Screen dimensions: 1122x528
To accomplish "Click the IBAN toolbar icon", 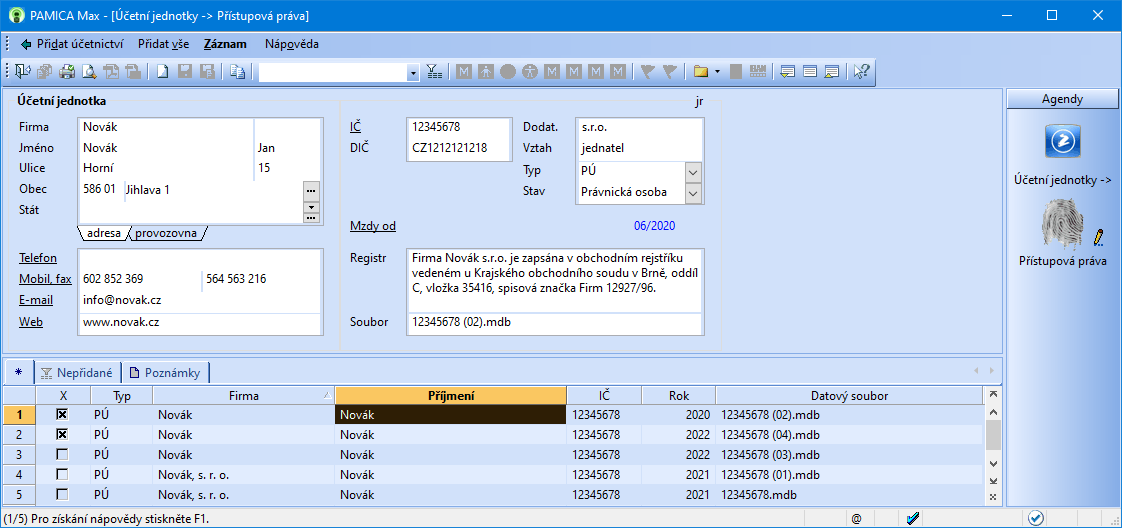I will (758, 71).
